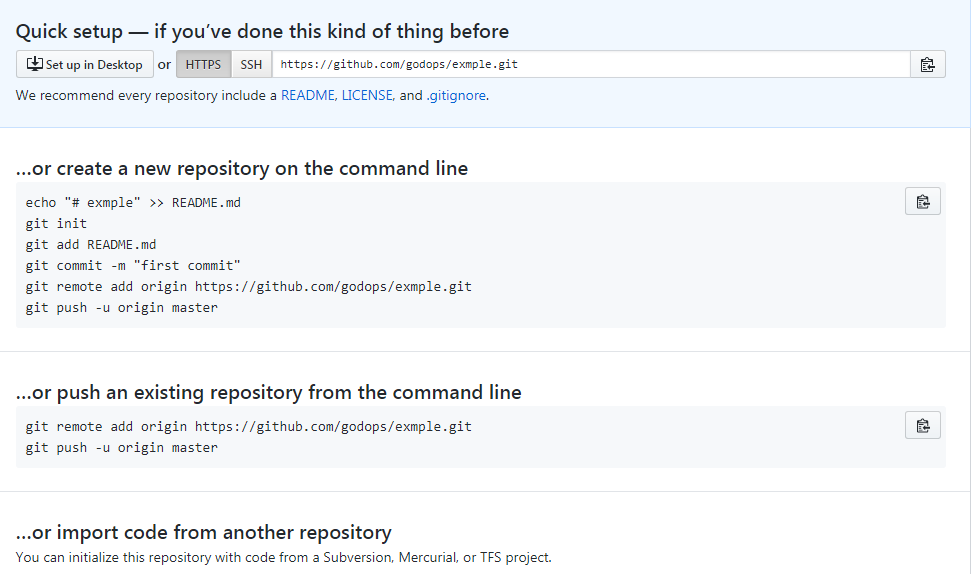Click the git add README.md line

pos(91,244)
